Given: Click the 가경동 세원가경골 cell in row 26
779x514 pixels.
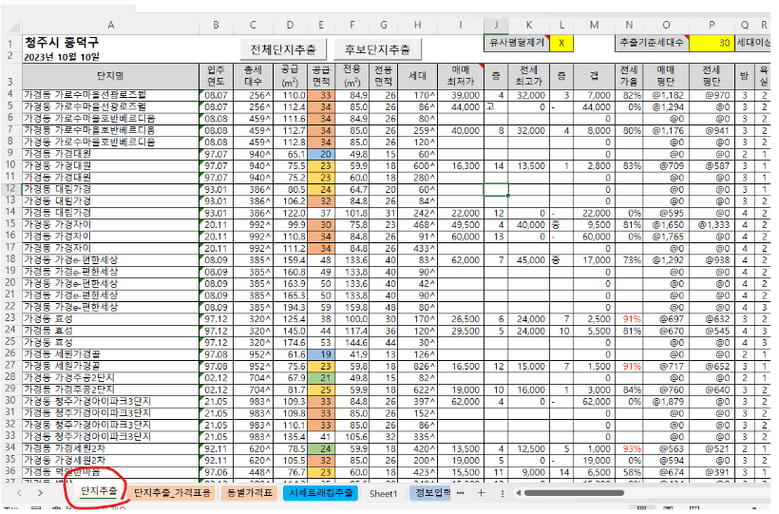Looking at the screenshot, I should (110, 354).
